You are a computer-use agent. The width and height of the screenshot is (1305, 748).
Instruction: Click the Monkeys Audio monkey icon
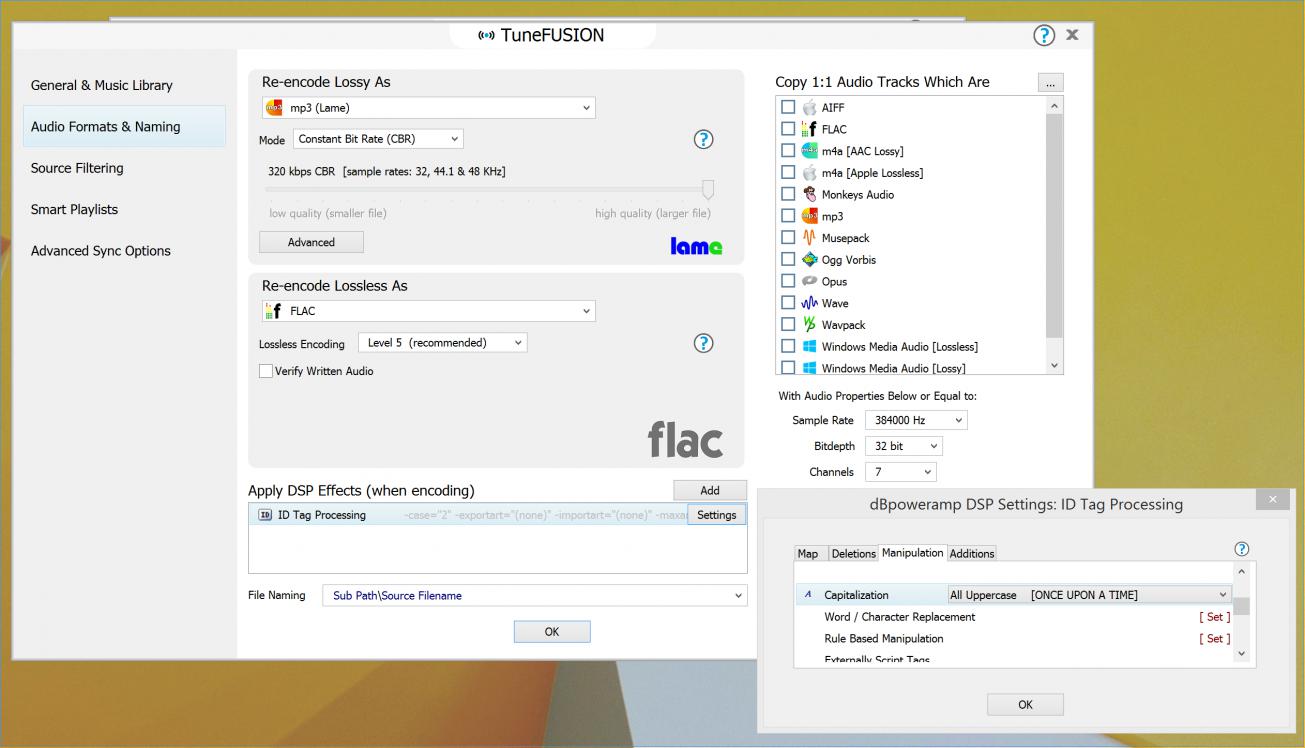coord(809,195)
